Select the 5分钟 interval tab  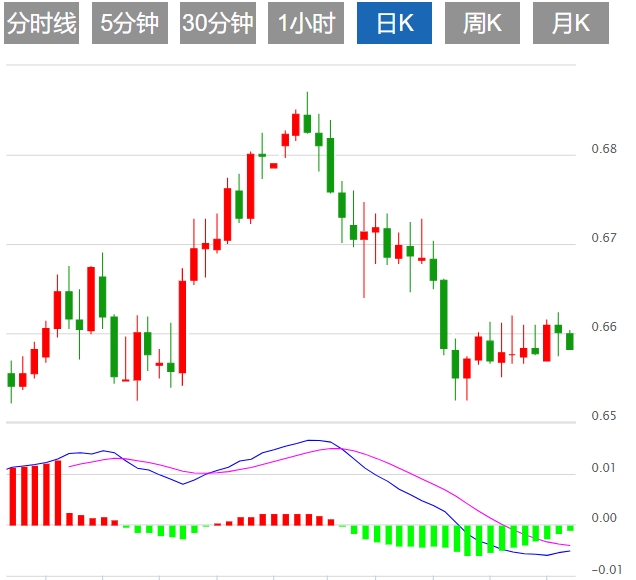point(130,23)
